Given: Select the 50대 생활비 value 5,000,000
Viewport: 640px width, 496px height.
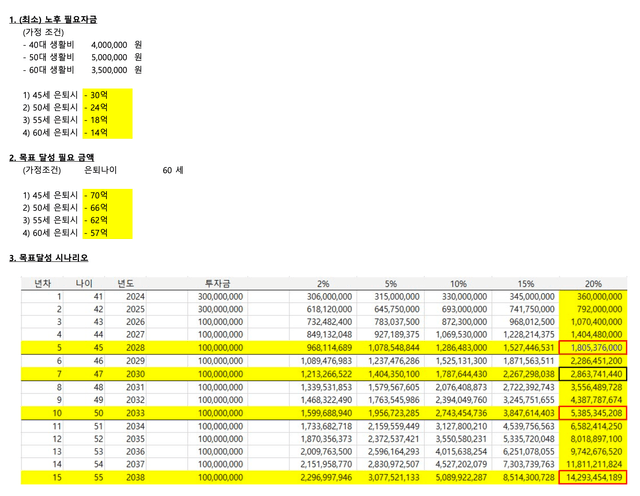Looking at the screenshot, I should (x=109, y=57).
